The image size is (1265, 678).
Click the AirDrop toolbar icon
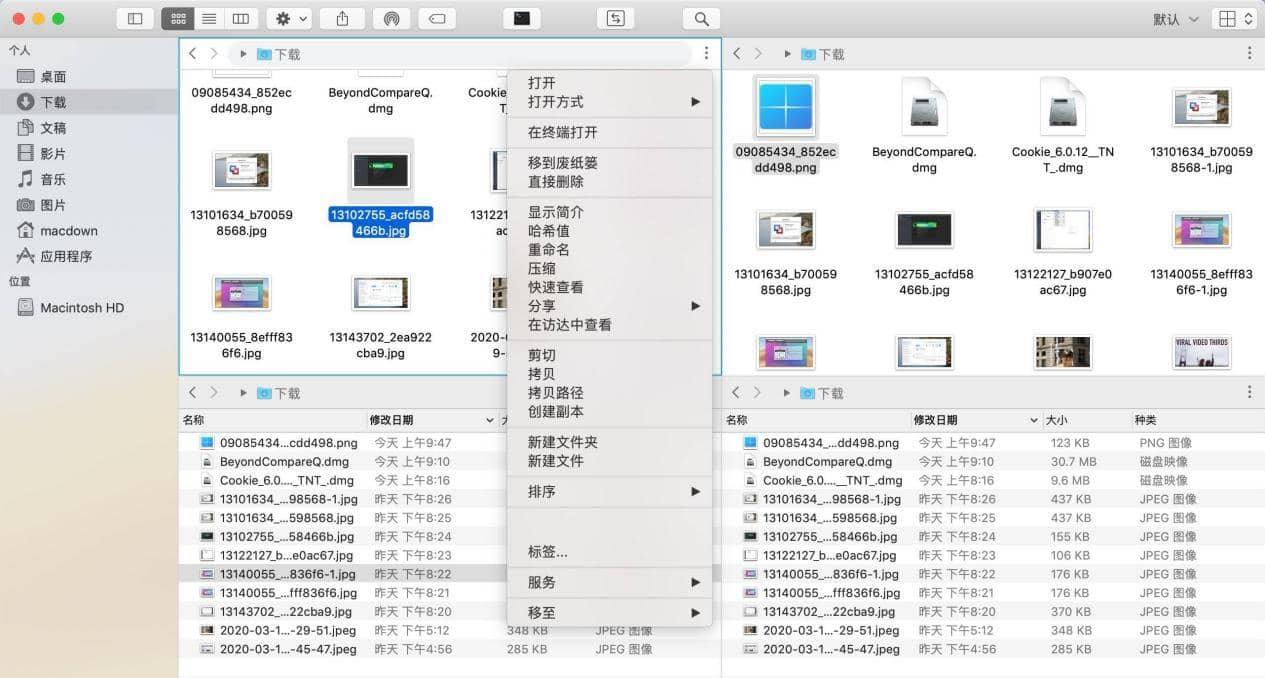[x=391, y=17]
